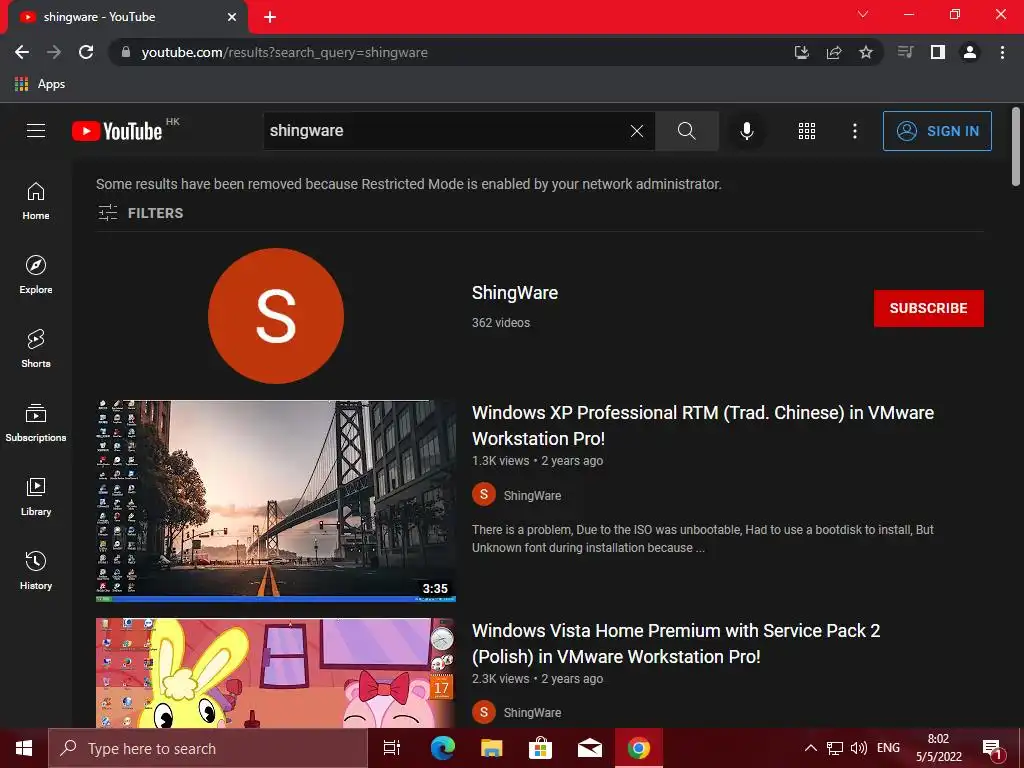
Task: Click the SIGN IN button
Action: point(936,131)
